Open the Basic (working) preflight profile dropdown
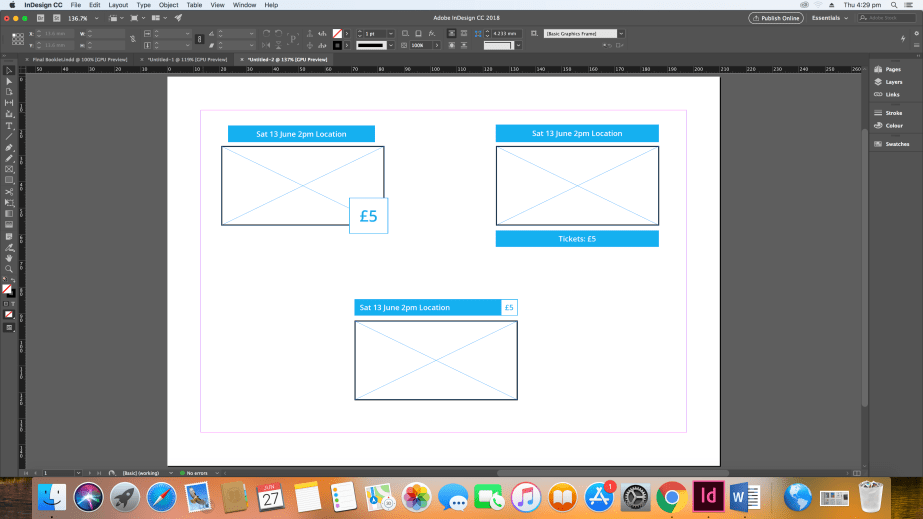This screenshot has width=923, height=519. coord(171,473)
